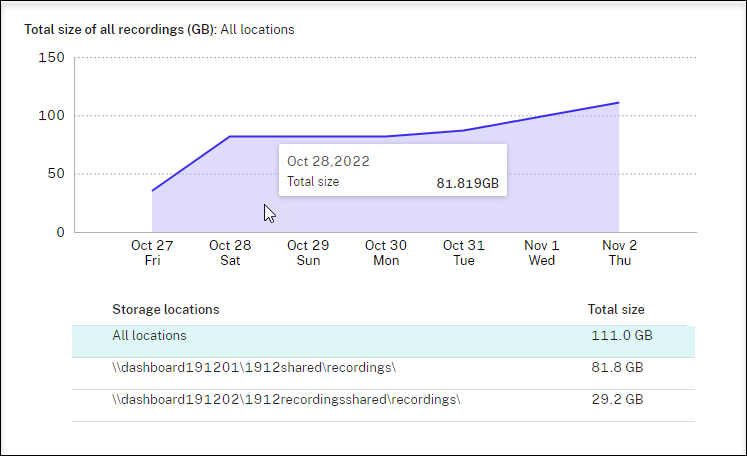This screenshot has width=747, height=456.
Task: Click the 81.8 GB size cell
Action: pos(616,368)
